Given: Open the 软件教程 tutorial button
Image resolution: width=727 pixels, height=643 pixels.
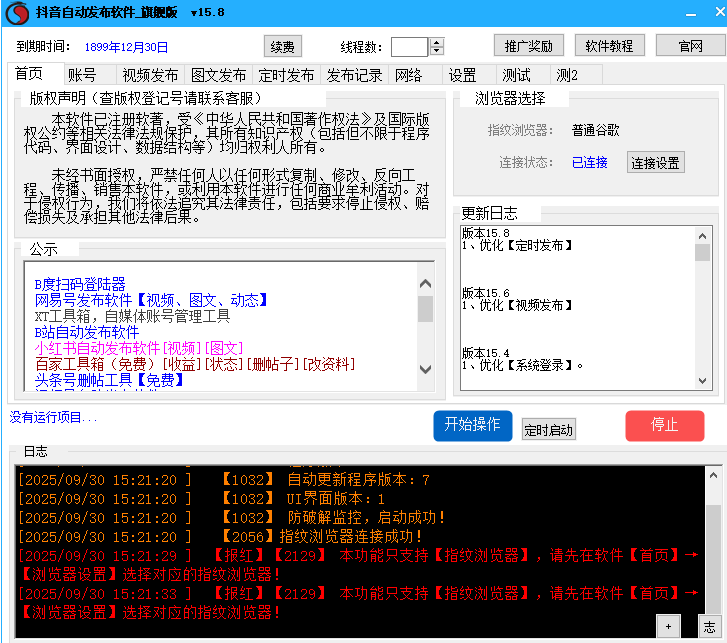Looking at the screenshot, I should coord(609,45).
